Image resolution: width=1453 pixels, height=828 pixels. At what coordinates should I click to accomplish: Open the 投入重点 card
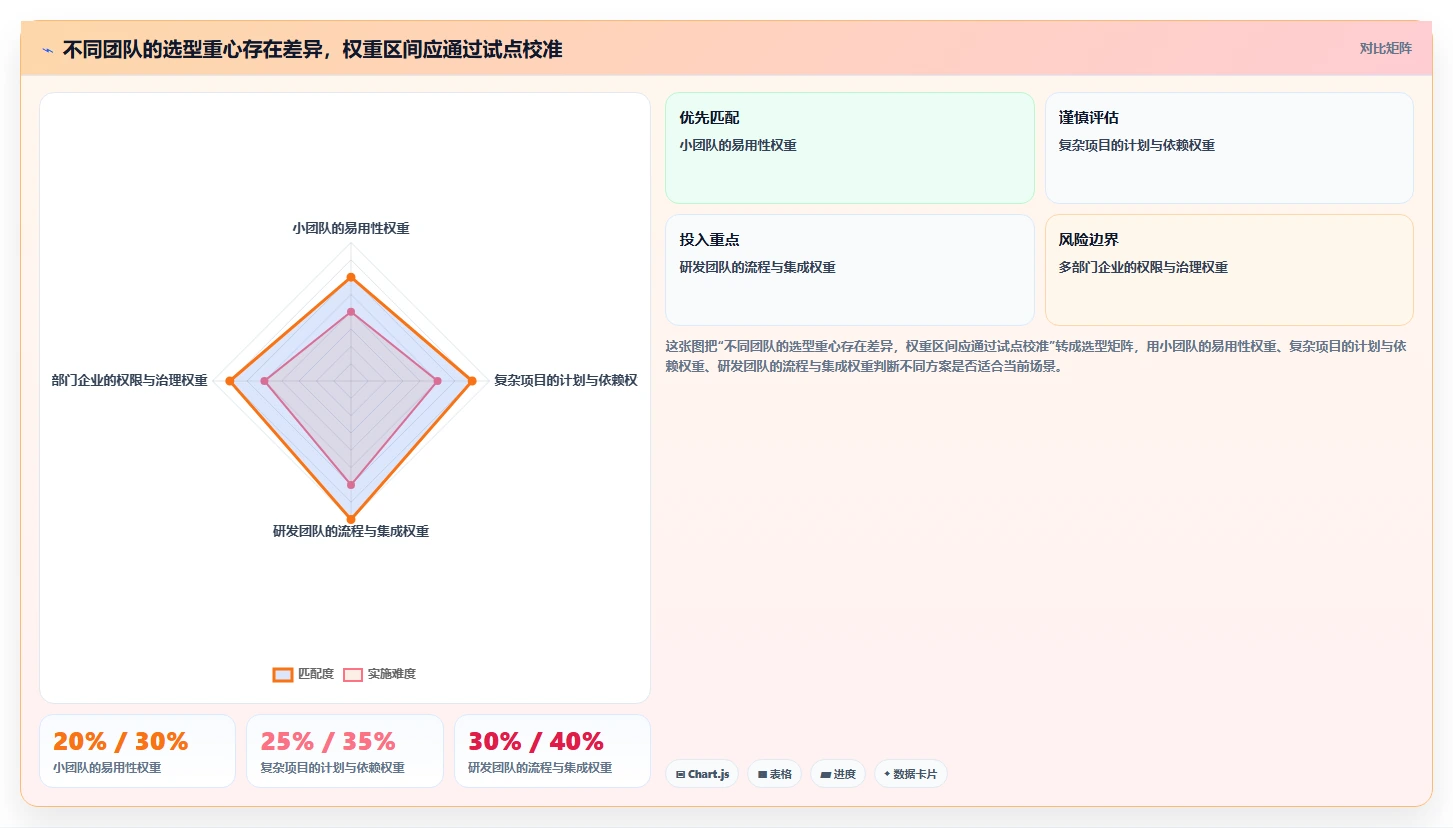[x=849, y=270]
